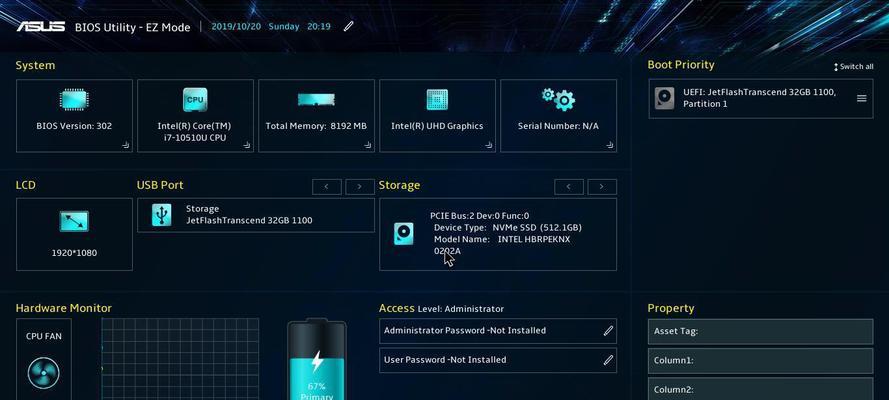Click the CPU FAN label
889x400 pixels.
[x=44, y=336]
